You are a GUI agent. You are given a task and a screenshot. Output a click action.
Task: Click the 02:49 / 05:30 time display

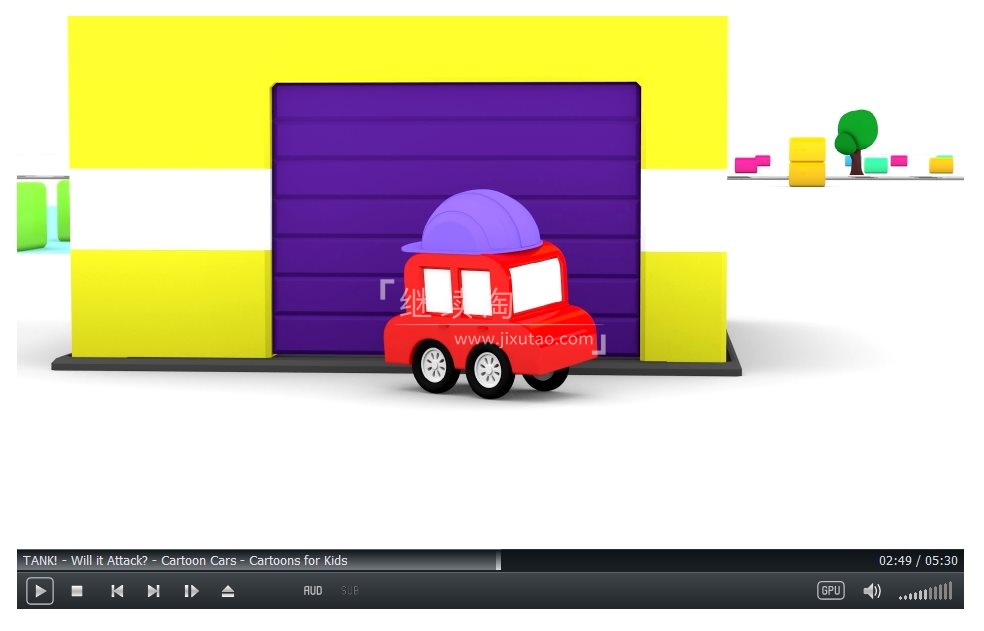point(917,561)
